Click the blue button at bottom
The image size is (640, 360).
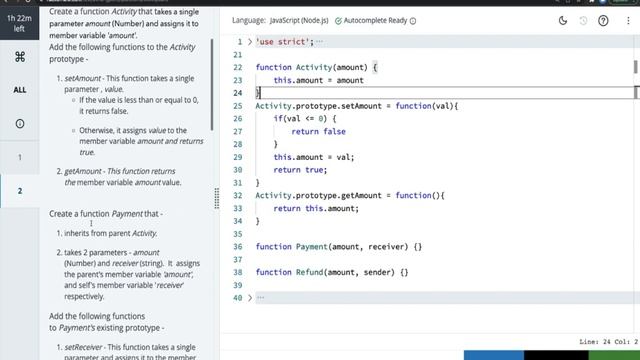point(494,355)
